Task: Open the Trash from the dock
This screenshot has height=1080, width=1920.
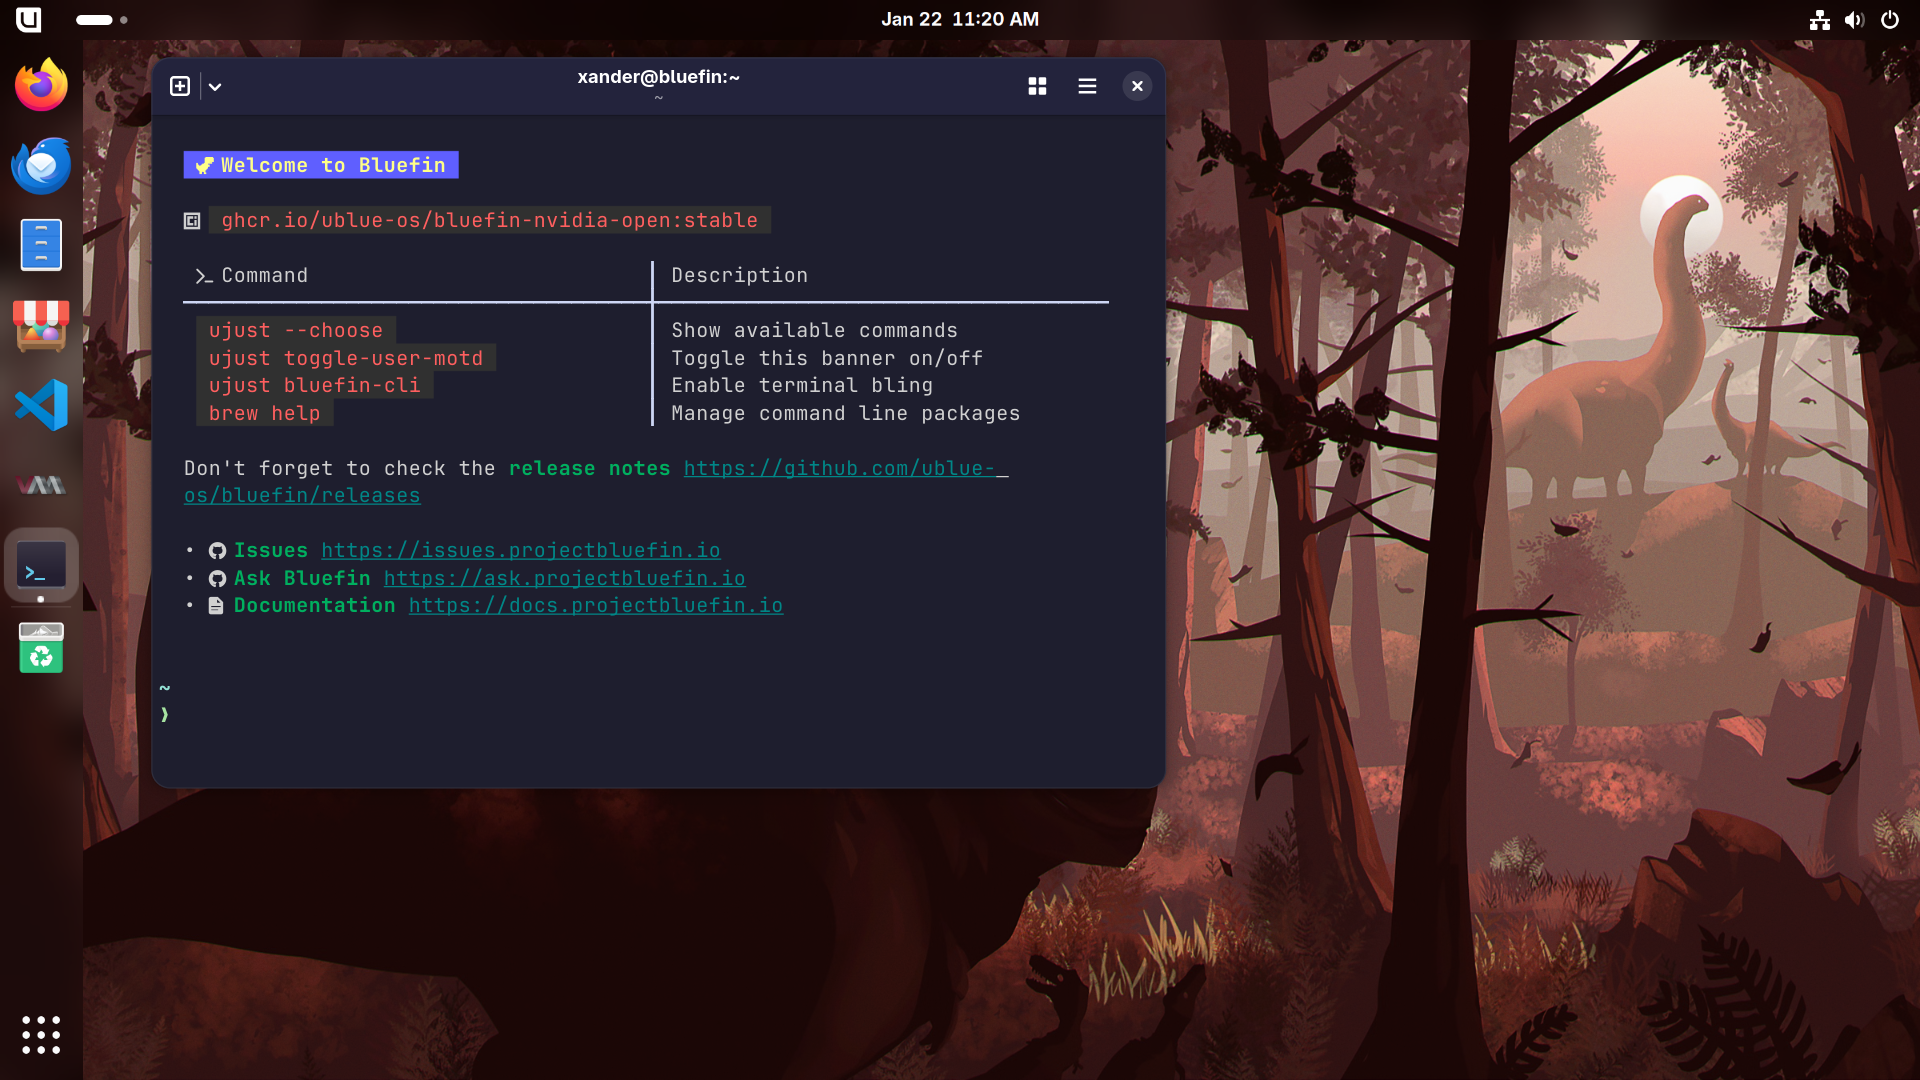Action: [x=41, y=648]
